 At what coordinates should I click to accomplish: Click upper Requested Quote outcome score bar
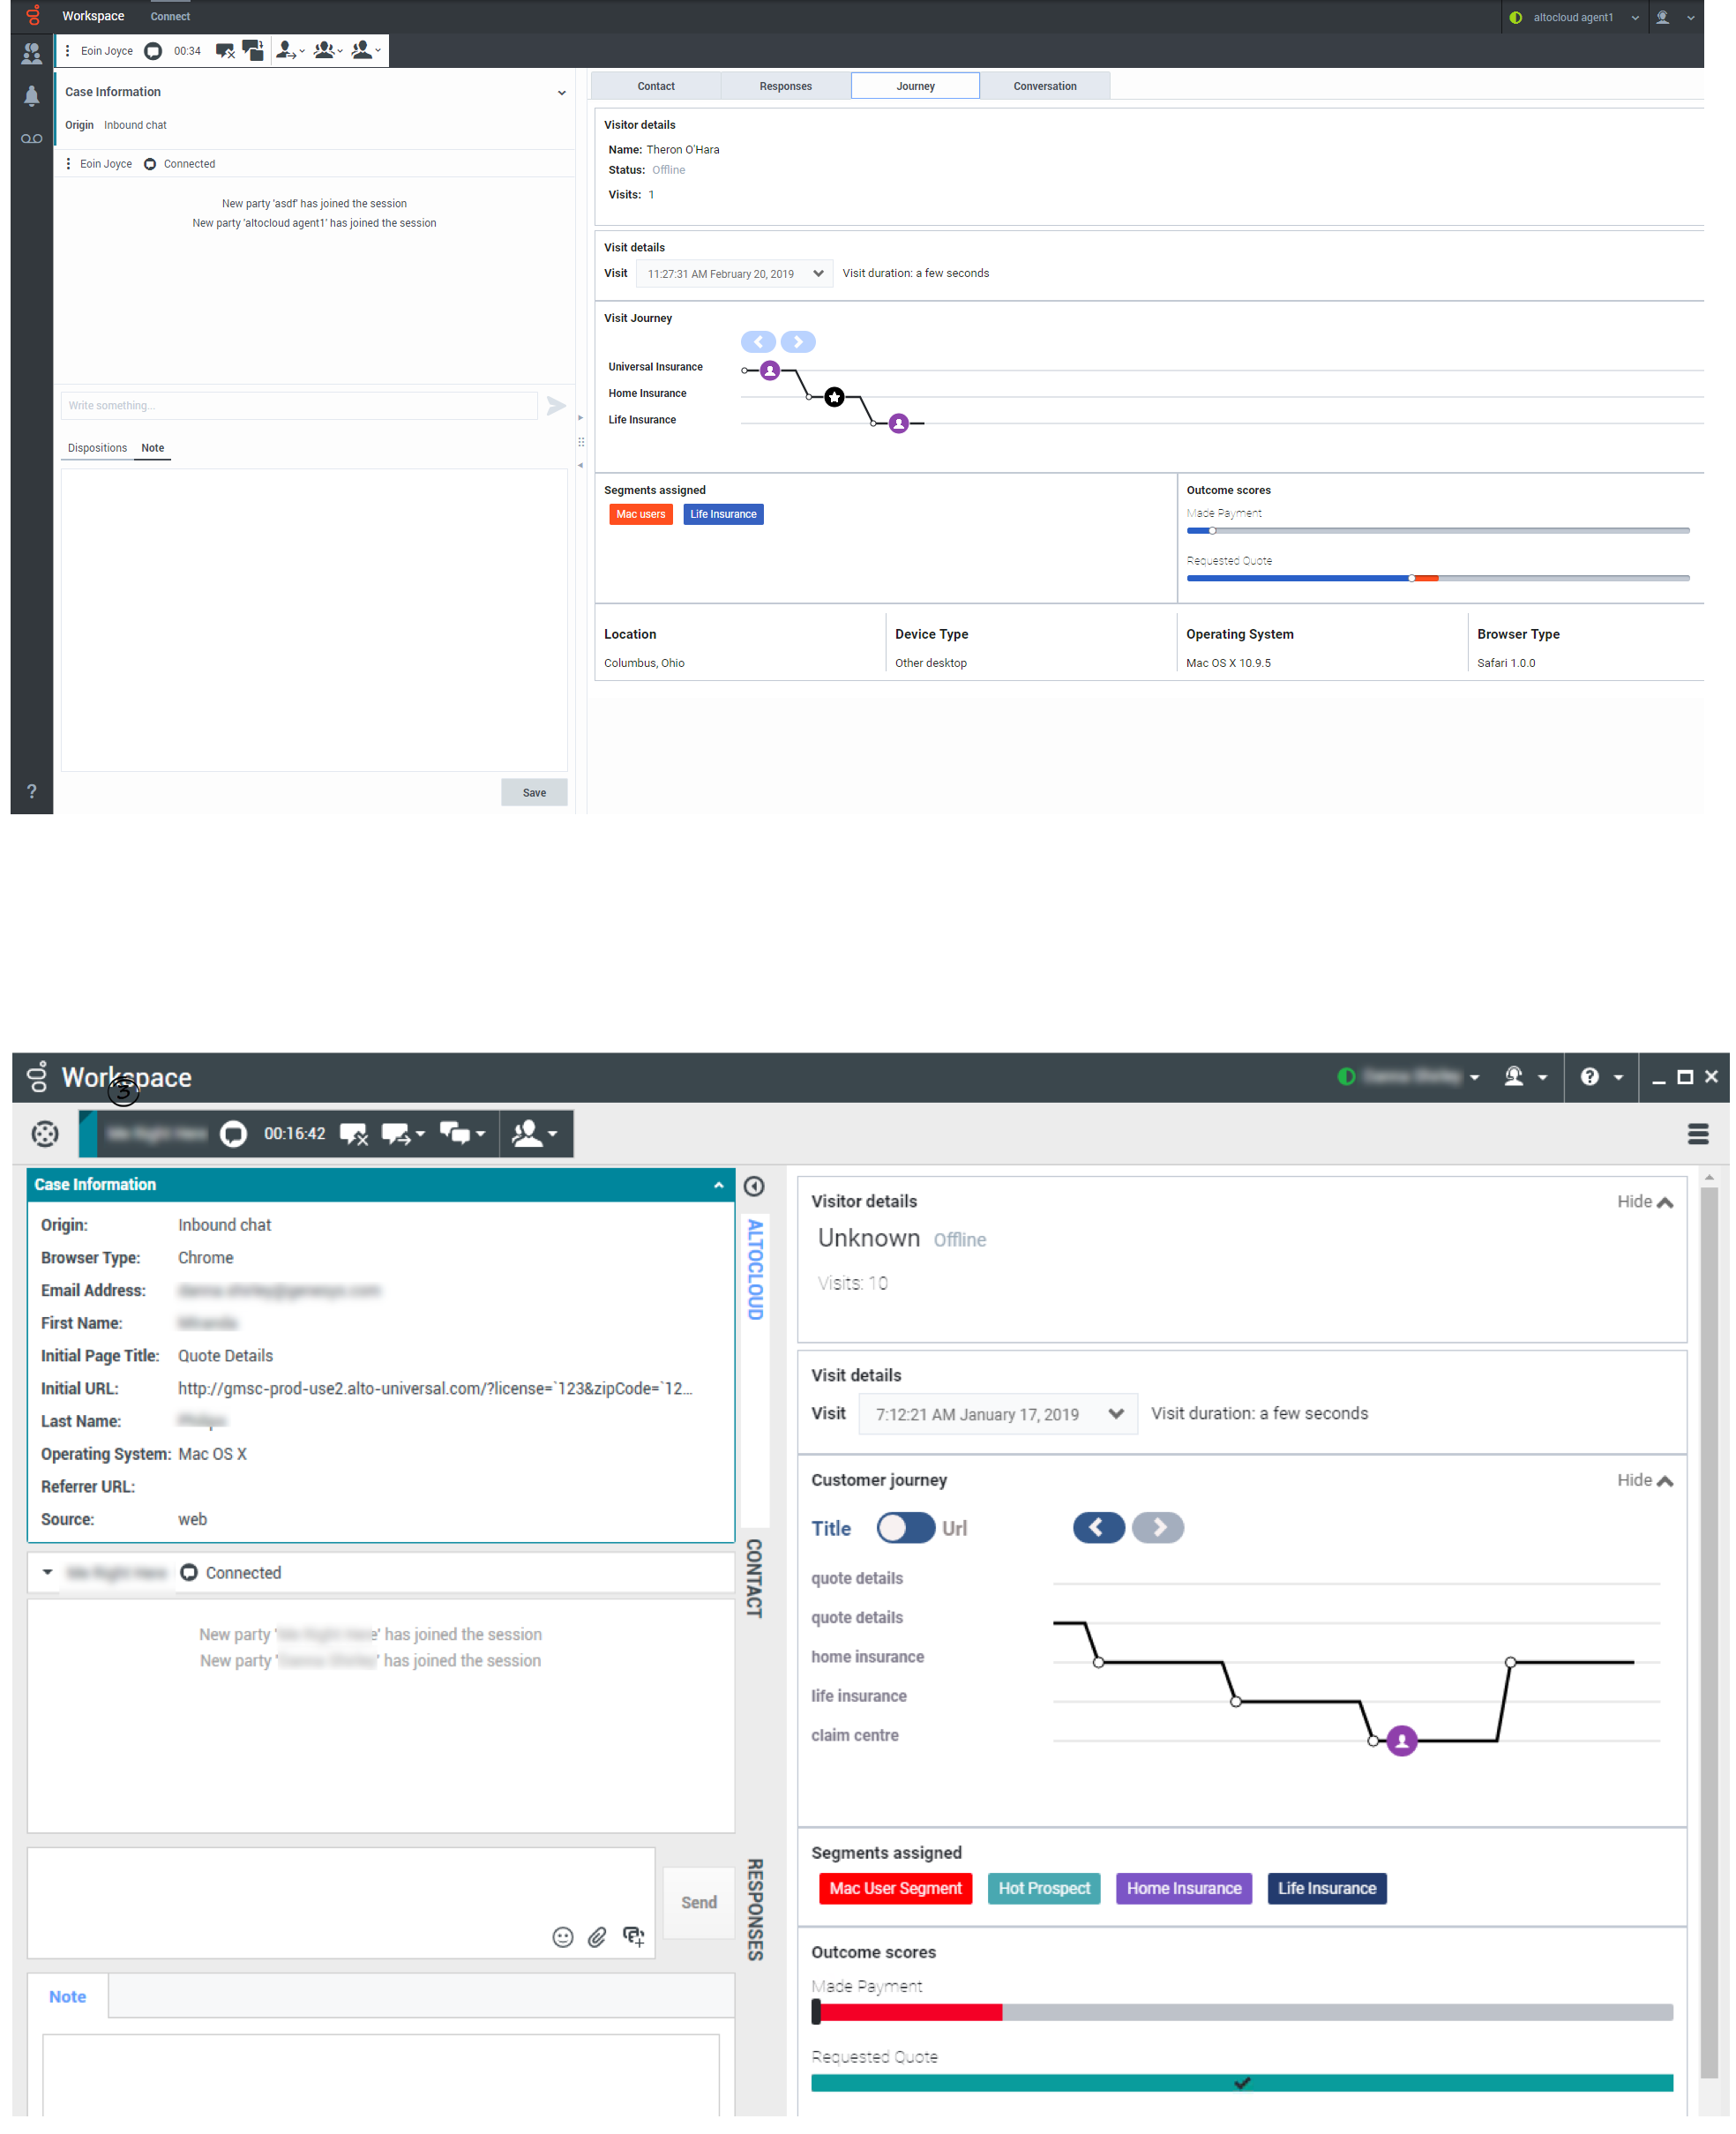tap(1437, 578)
